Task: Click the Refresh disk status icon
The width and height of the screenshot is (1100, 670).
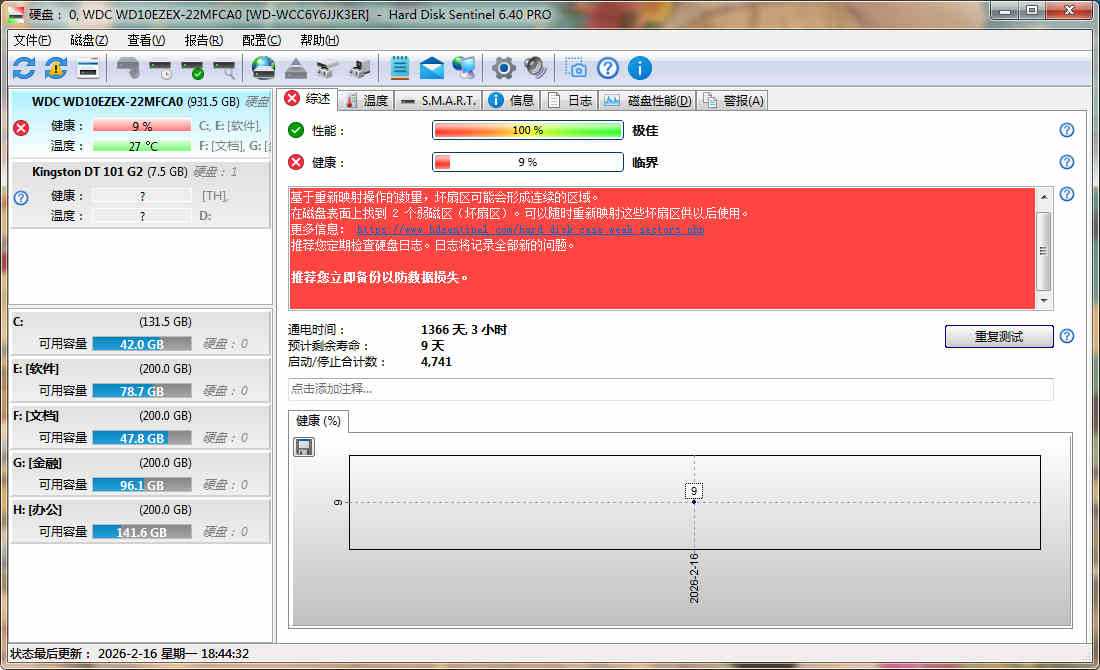Action: (22, 67)
